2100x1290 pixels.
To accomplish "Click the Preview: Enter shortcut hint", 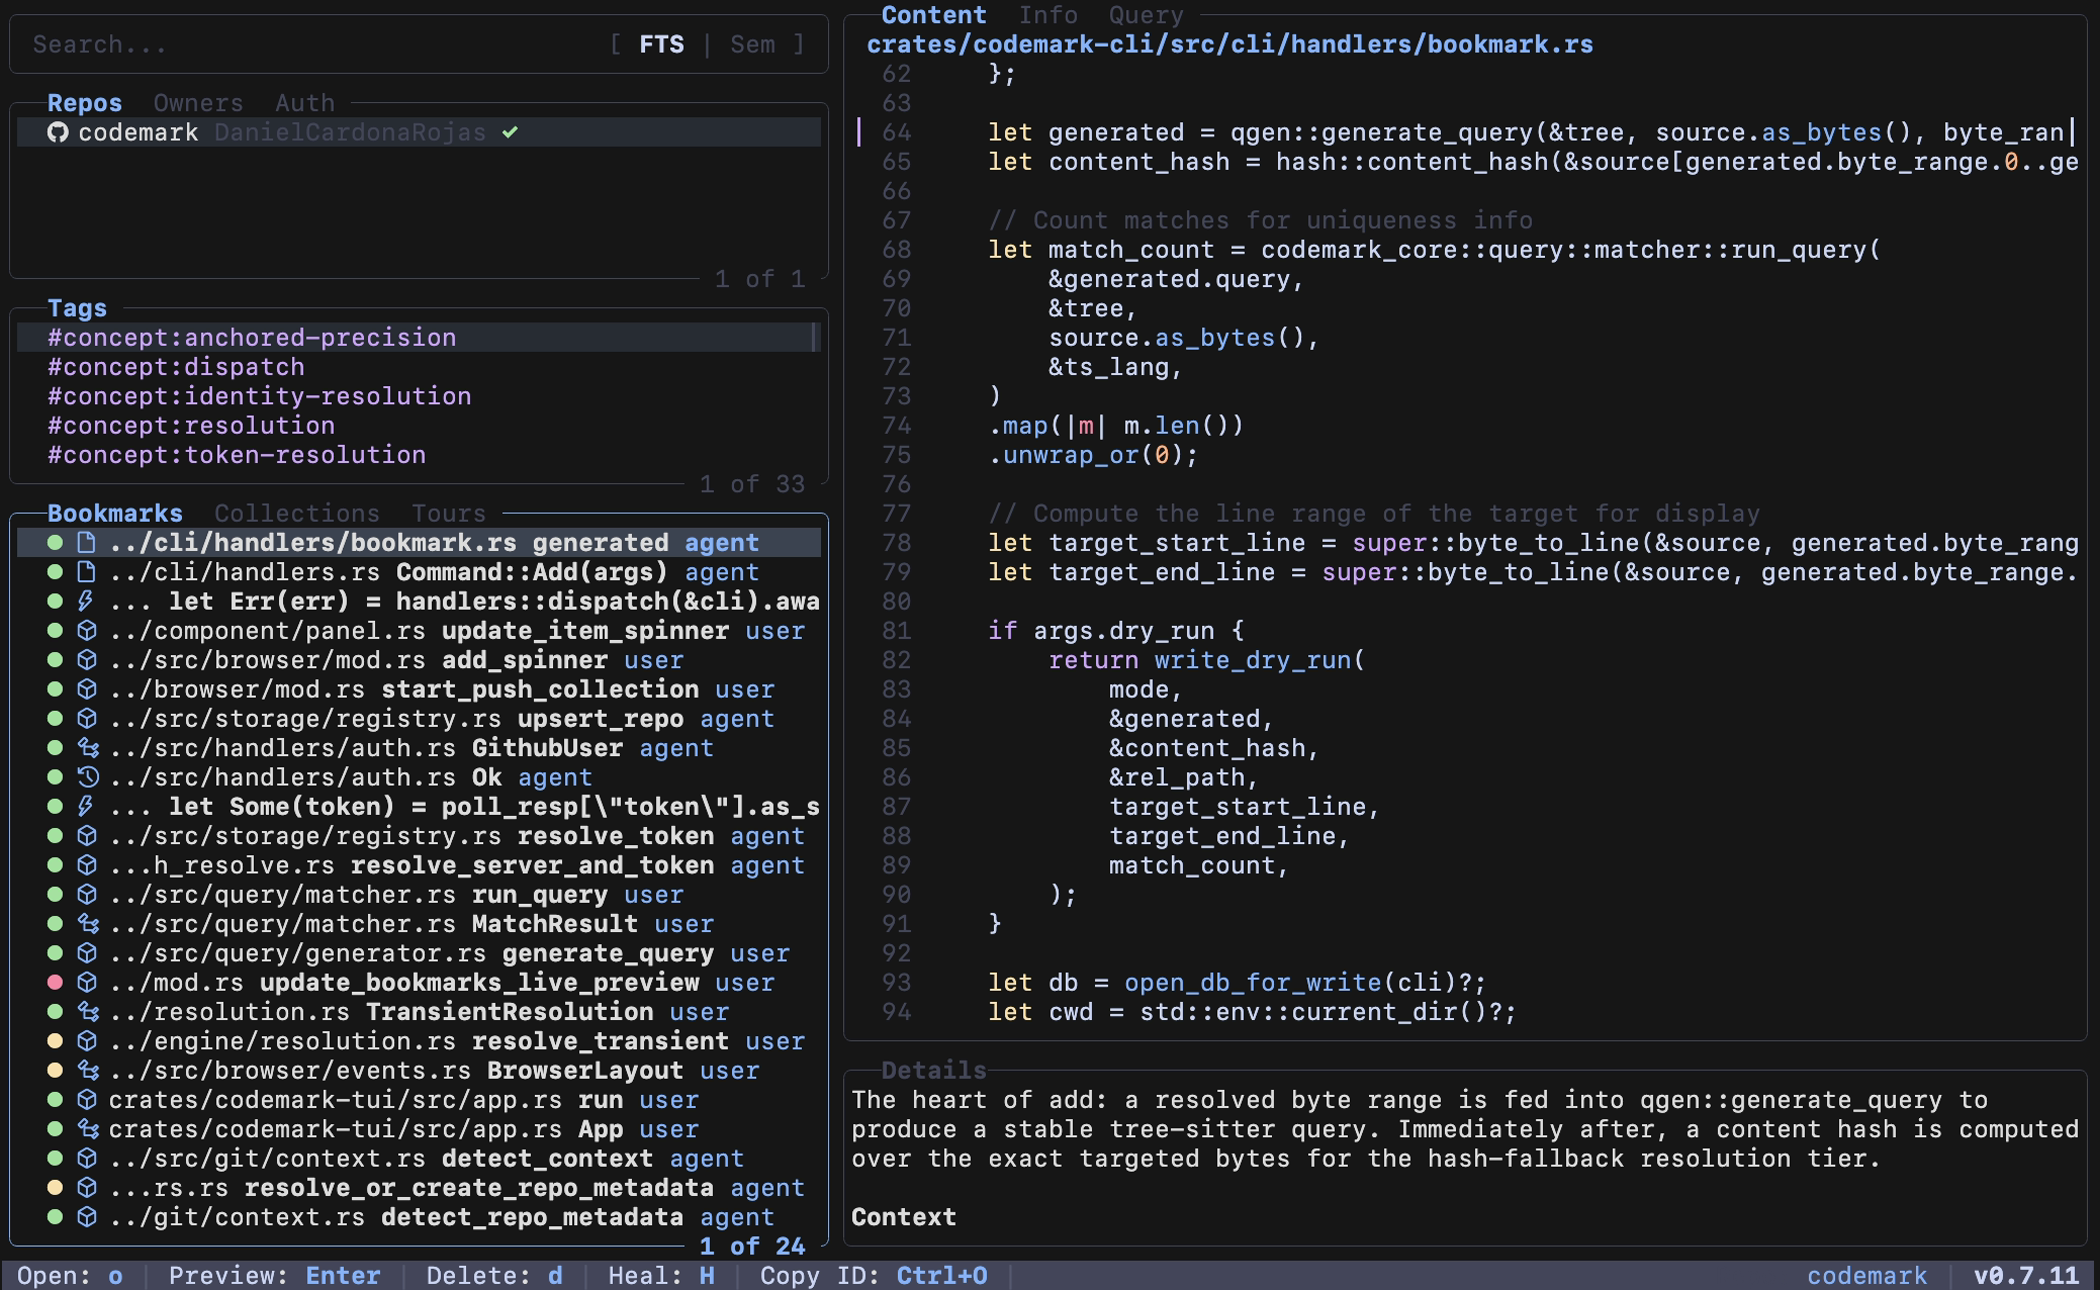I will click(274, 1276).
